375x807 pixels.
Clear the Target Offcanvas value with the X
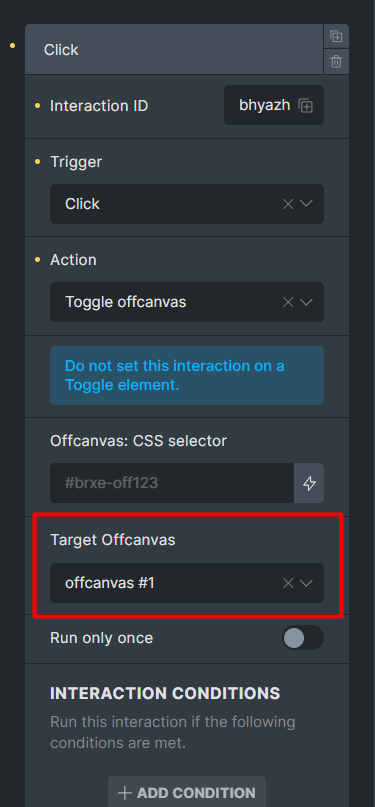[x=288, y=583]
